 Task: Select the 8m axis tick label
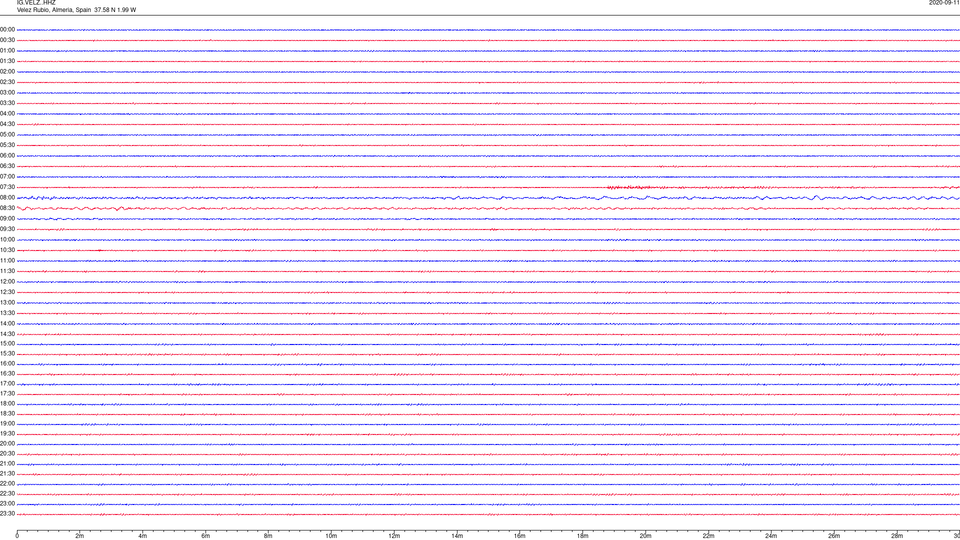(268, 536)
